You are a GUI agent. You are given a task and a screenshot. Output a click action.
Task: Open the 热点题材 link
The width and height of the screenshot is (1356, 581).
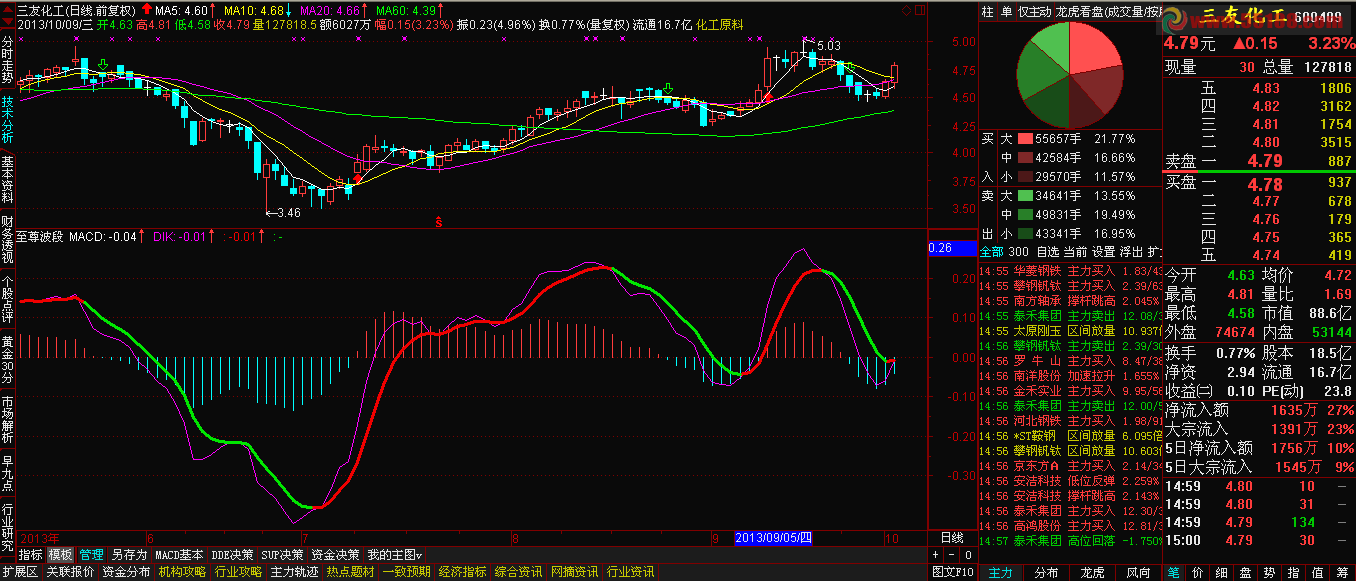(350, 572)
